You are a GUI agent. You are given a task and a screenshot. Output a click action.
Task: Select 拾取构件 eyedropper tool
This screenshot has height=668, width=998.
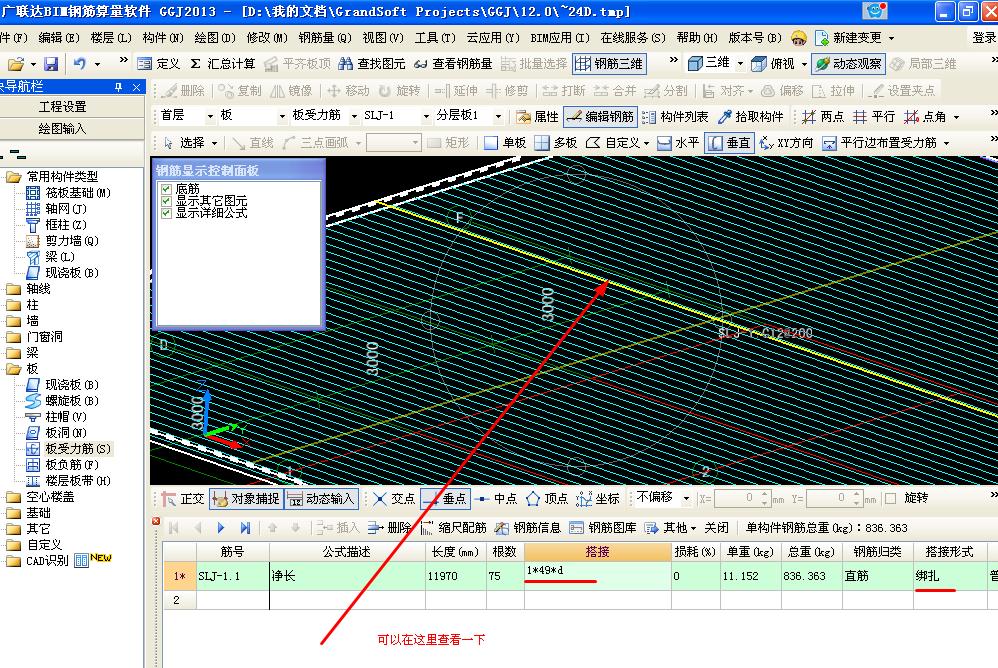point(750,116)
